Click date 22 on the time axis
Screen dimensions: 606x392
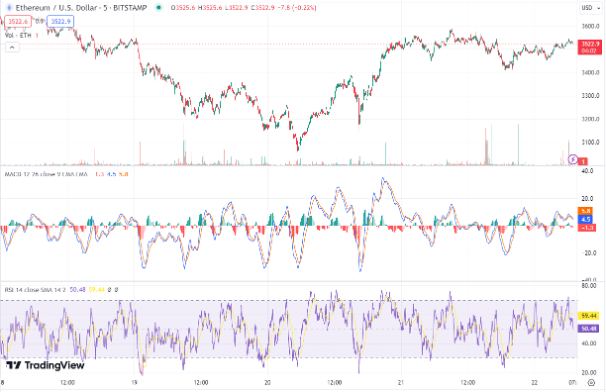pos(535,383)
